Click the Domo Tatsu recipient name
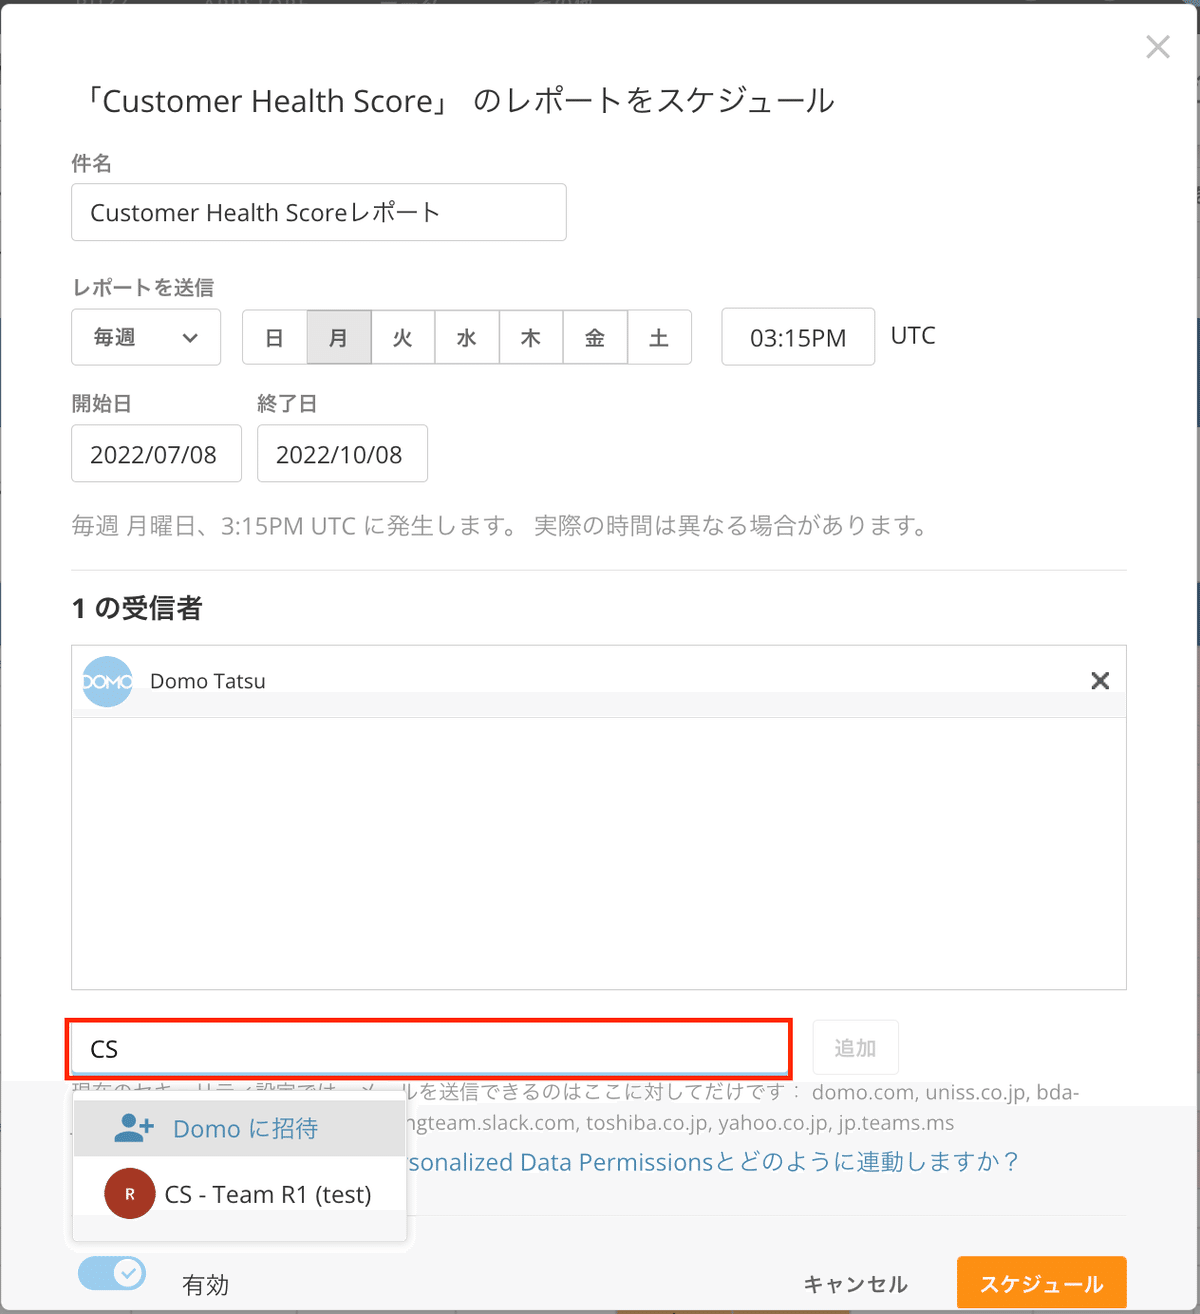 pyautogui.click(x=208, y=681)
